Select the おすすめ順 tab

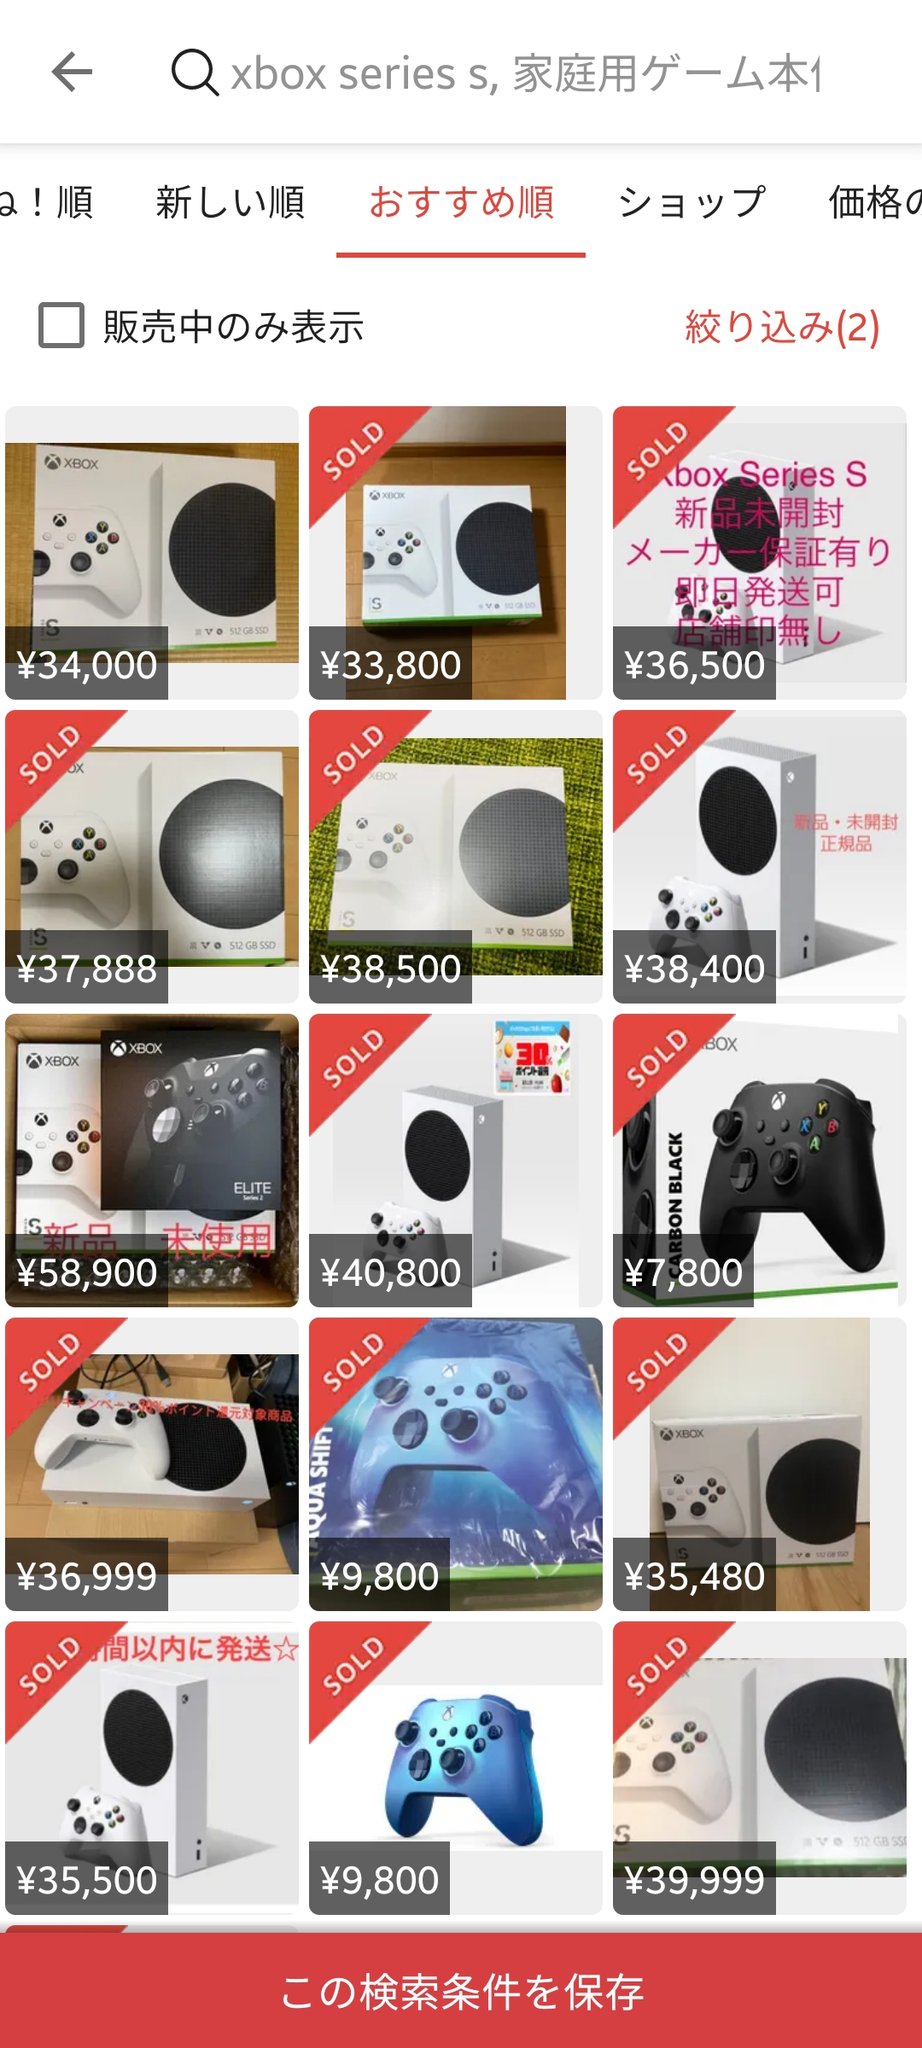pos(461,202)
